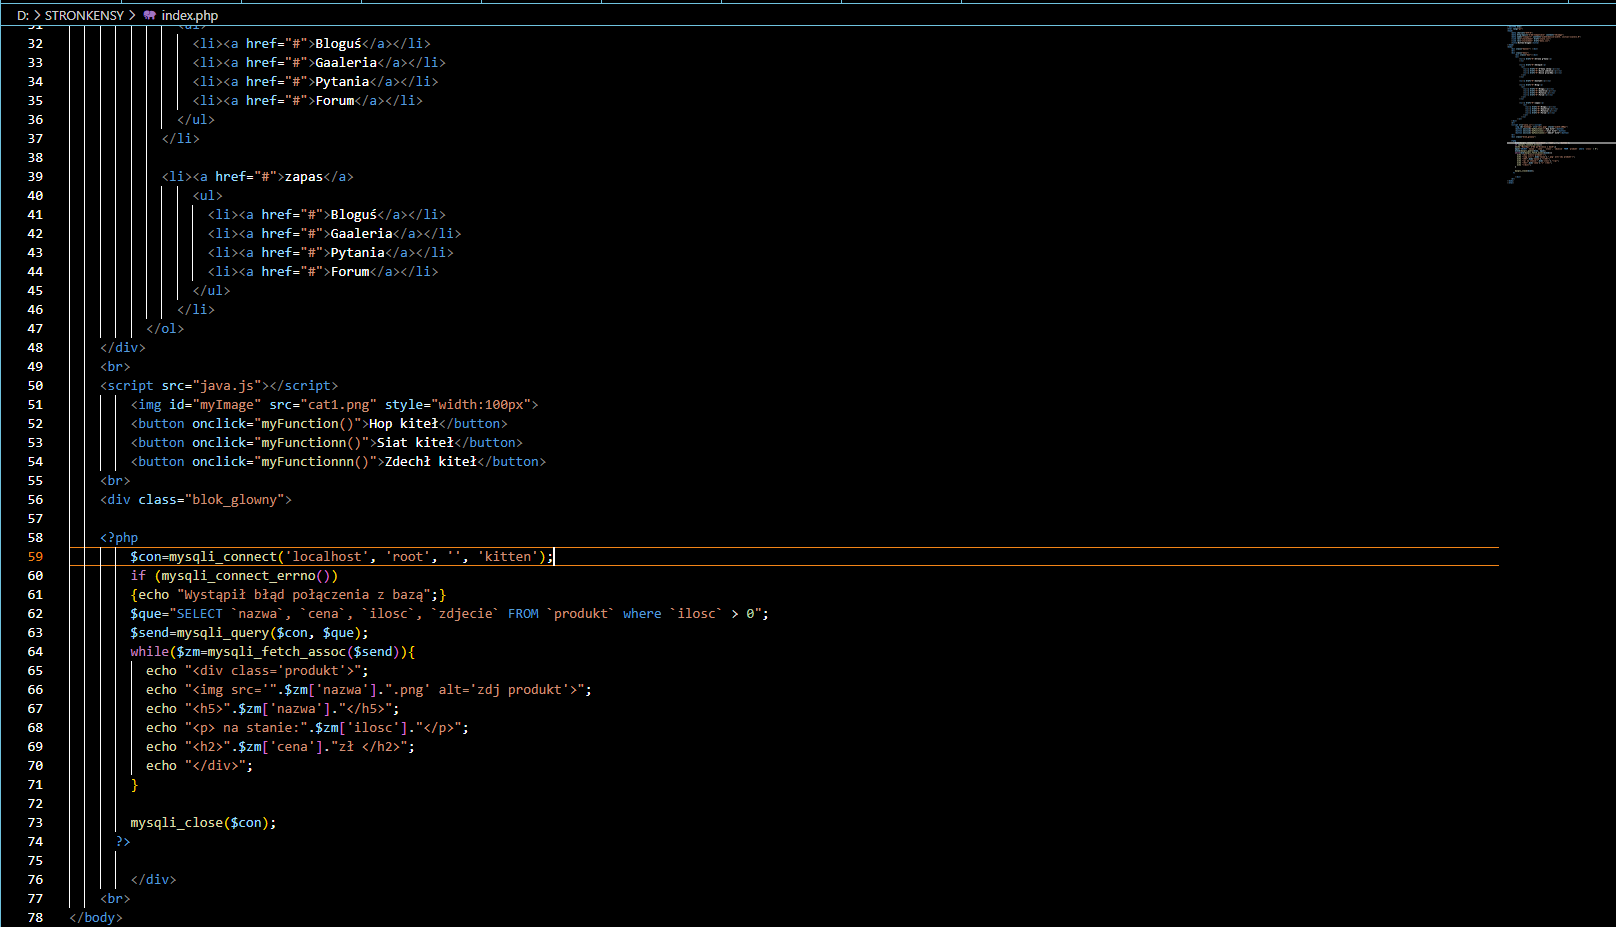Click the SELECT keyword in SQL query
This screenshot has height=927, width=1616.
[x=199, y=614]
